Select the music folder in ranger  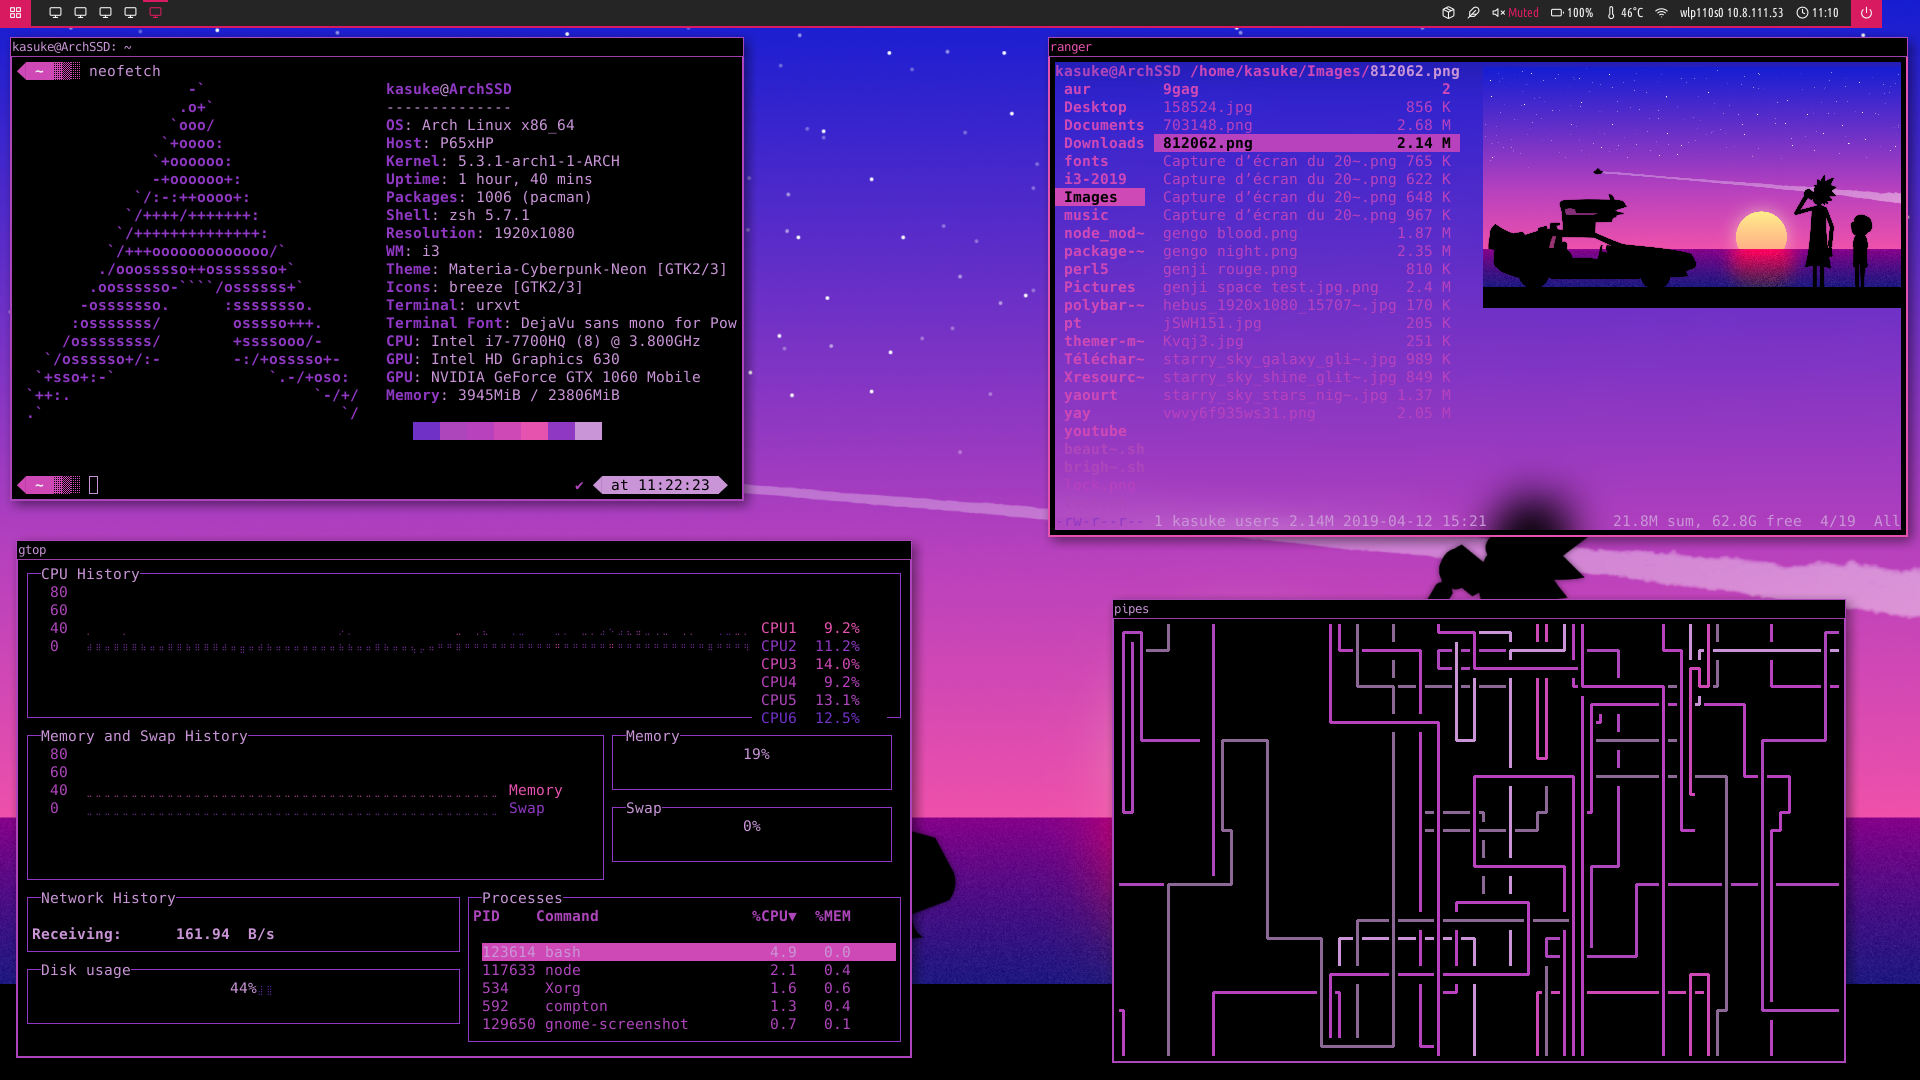coord(1086,215)
